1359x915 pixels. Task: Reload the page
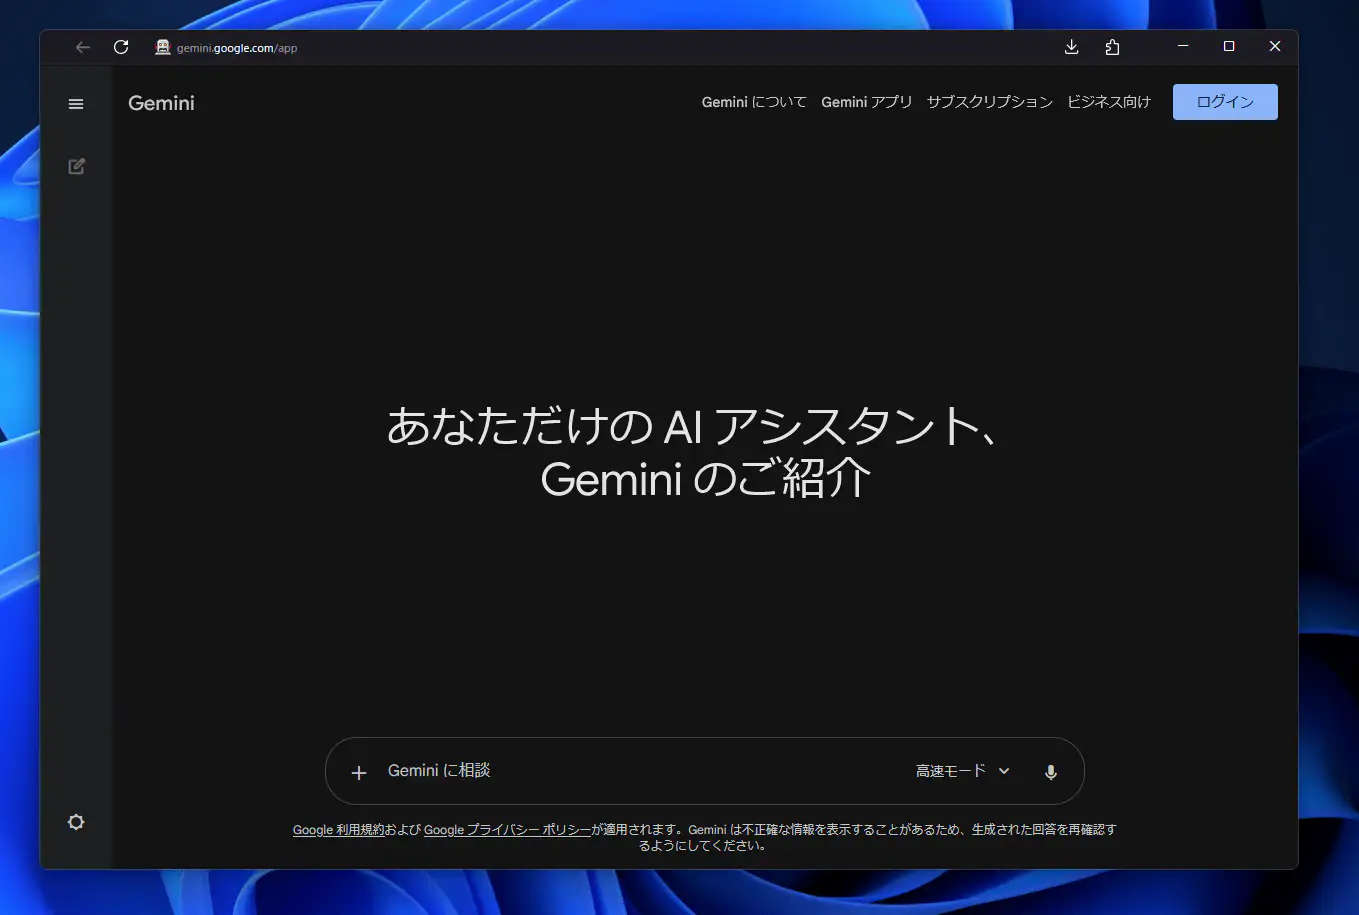click(x=121, y=47)
